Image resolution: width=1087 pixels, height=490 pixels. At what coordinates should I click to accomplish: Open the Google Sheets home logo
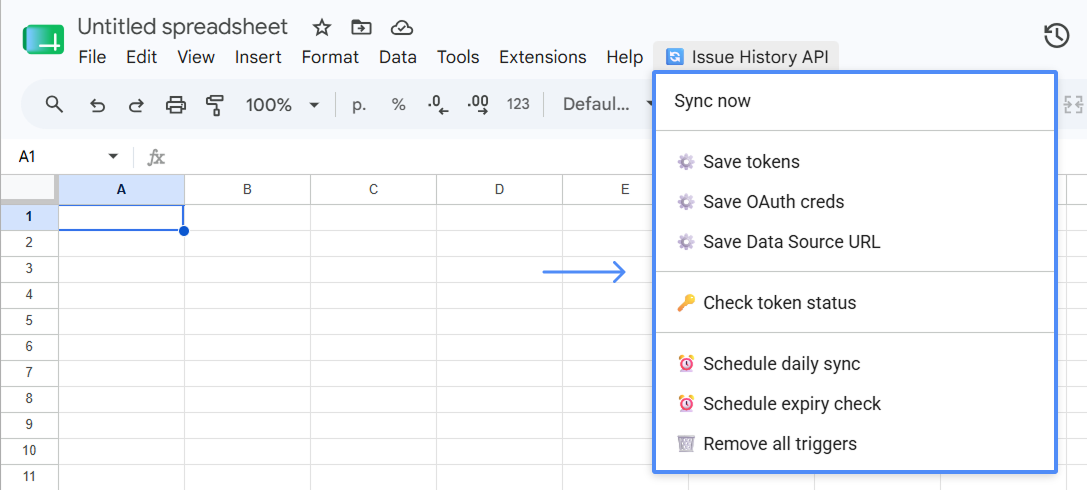pos(43,39)
